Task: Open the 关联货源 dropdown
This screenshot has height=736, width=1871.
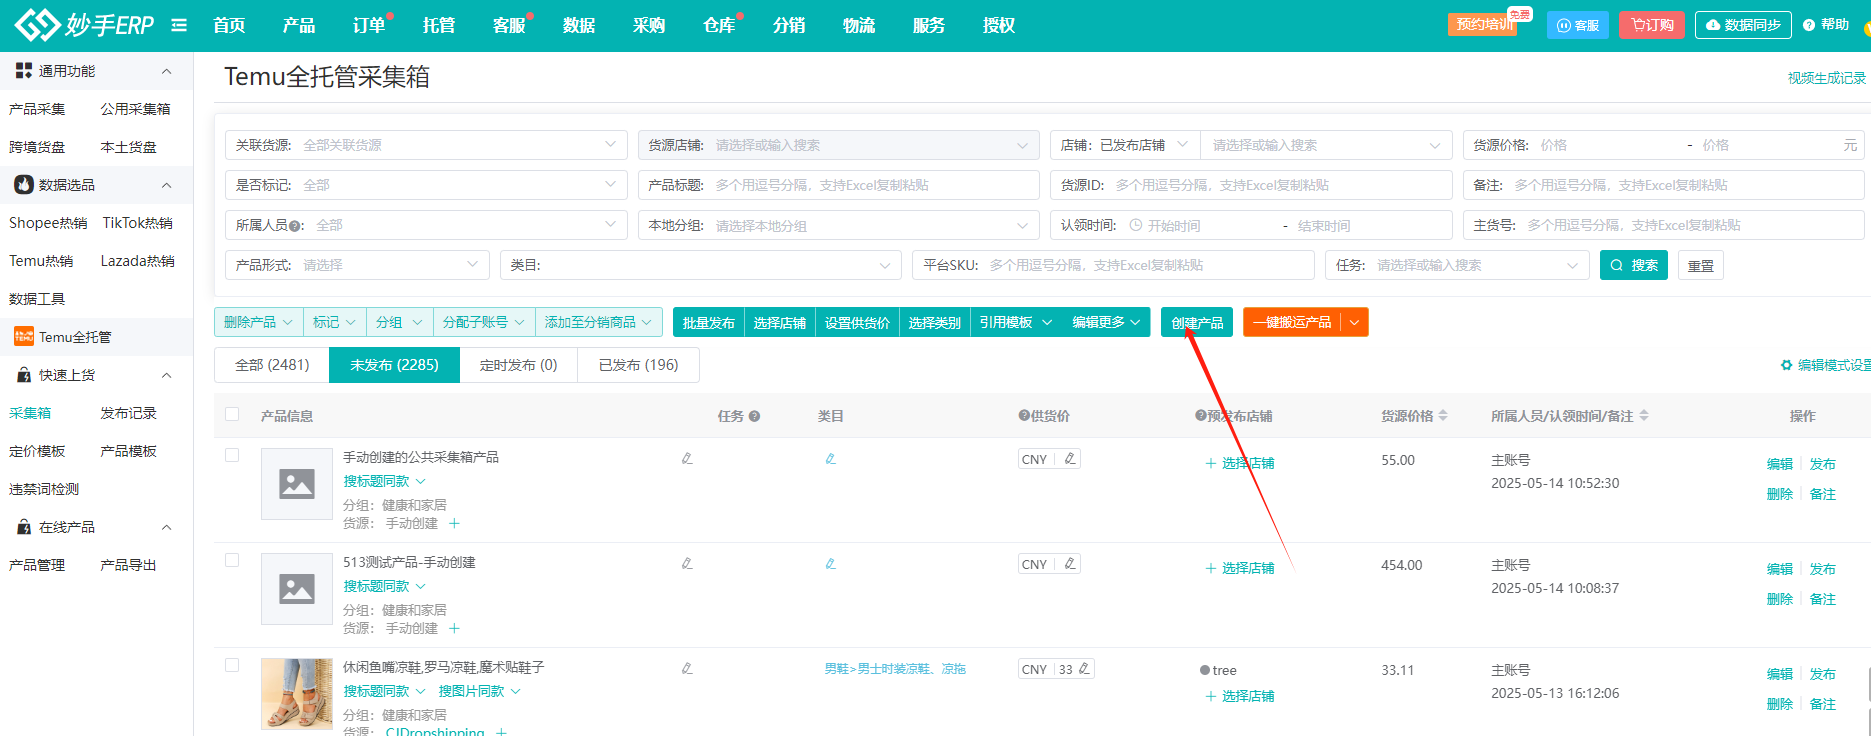Action: pyautogui.click(x=426, y=145)
